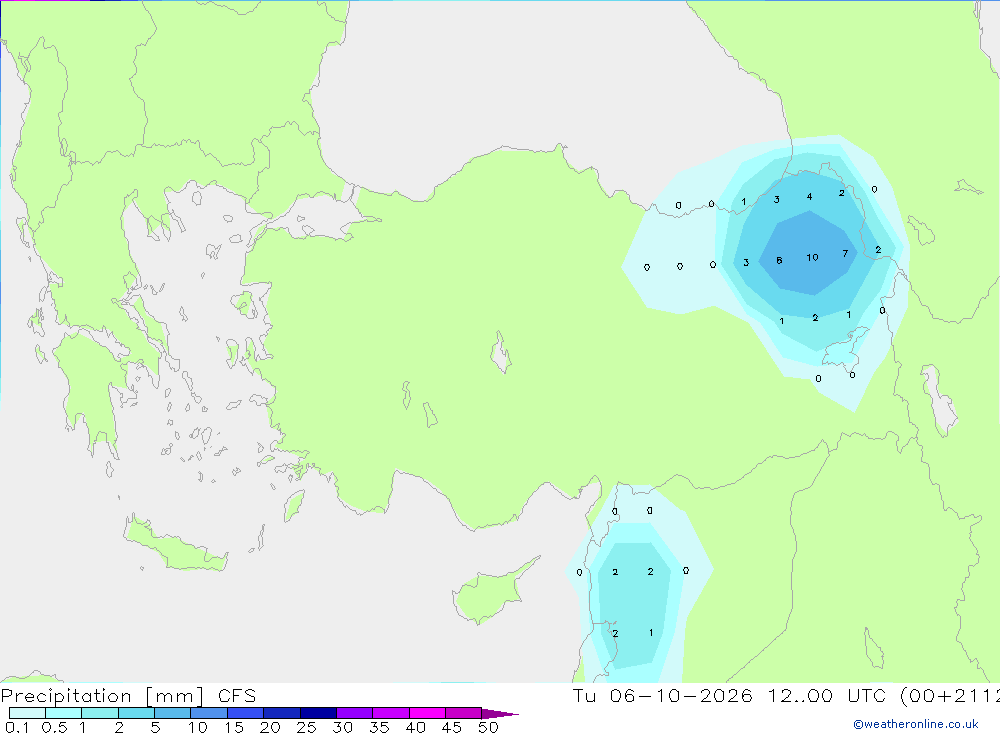Click the 45–50 mm legend swatch
This screenshot has width=1000, height=733.
[x=464, y=713]
